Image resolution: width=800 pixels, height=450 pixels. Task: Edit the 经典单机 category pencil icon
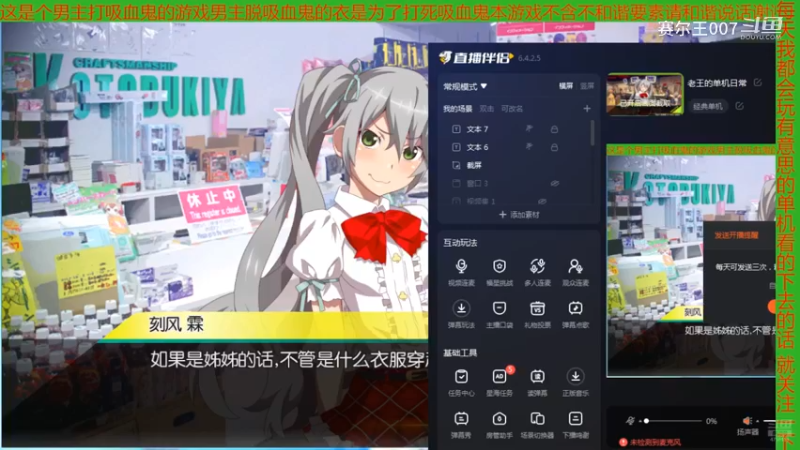coord(739,106)
